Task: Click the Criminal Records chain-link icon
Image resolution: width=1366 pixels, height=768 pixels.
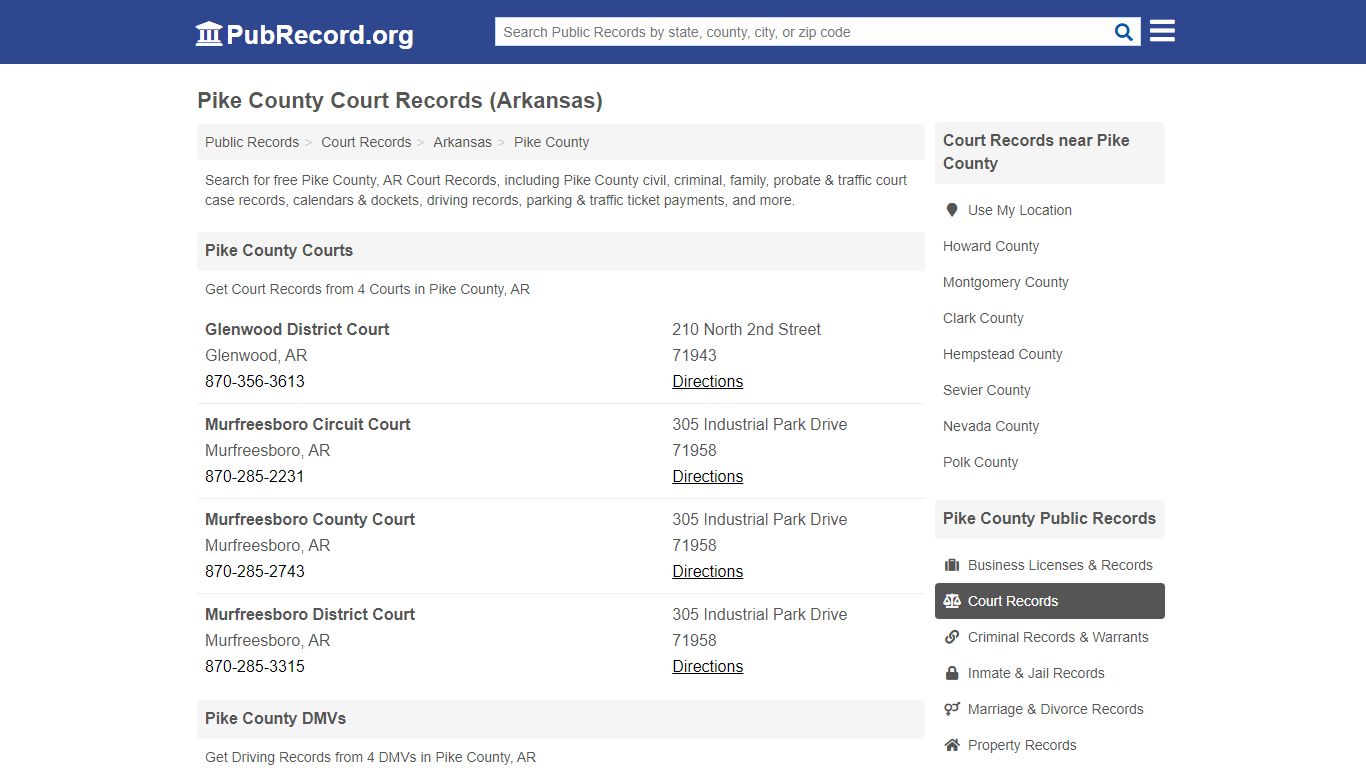Action: pyautogui.click(x=952, y=637)
